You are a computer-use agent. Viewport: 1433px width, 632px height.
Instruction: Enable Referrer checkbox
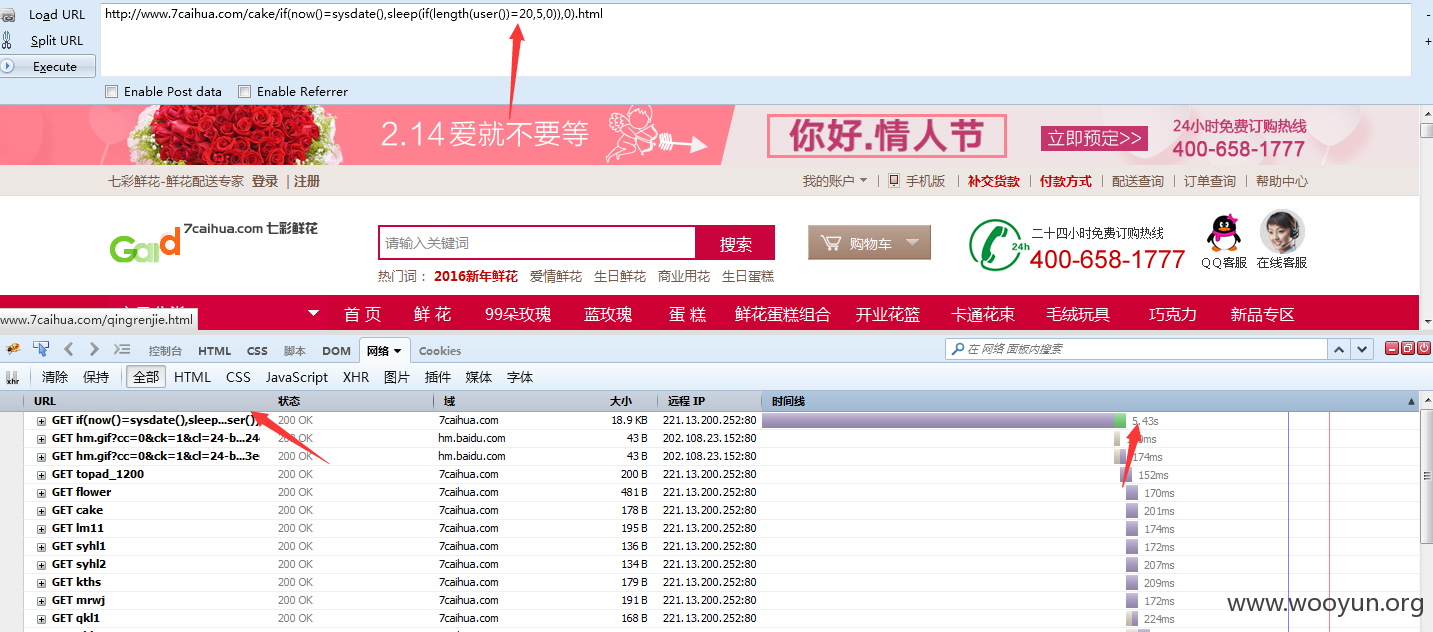(245, 92)
